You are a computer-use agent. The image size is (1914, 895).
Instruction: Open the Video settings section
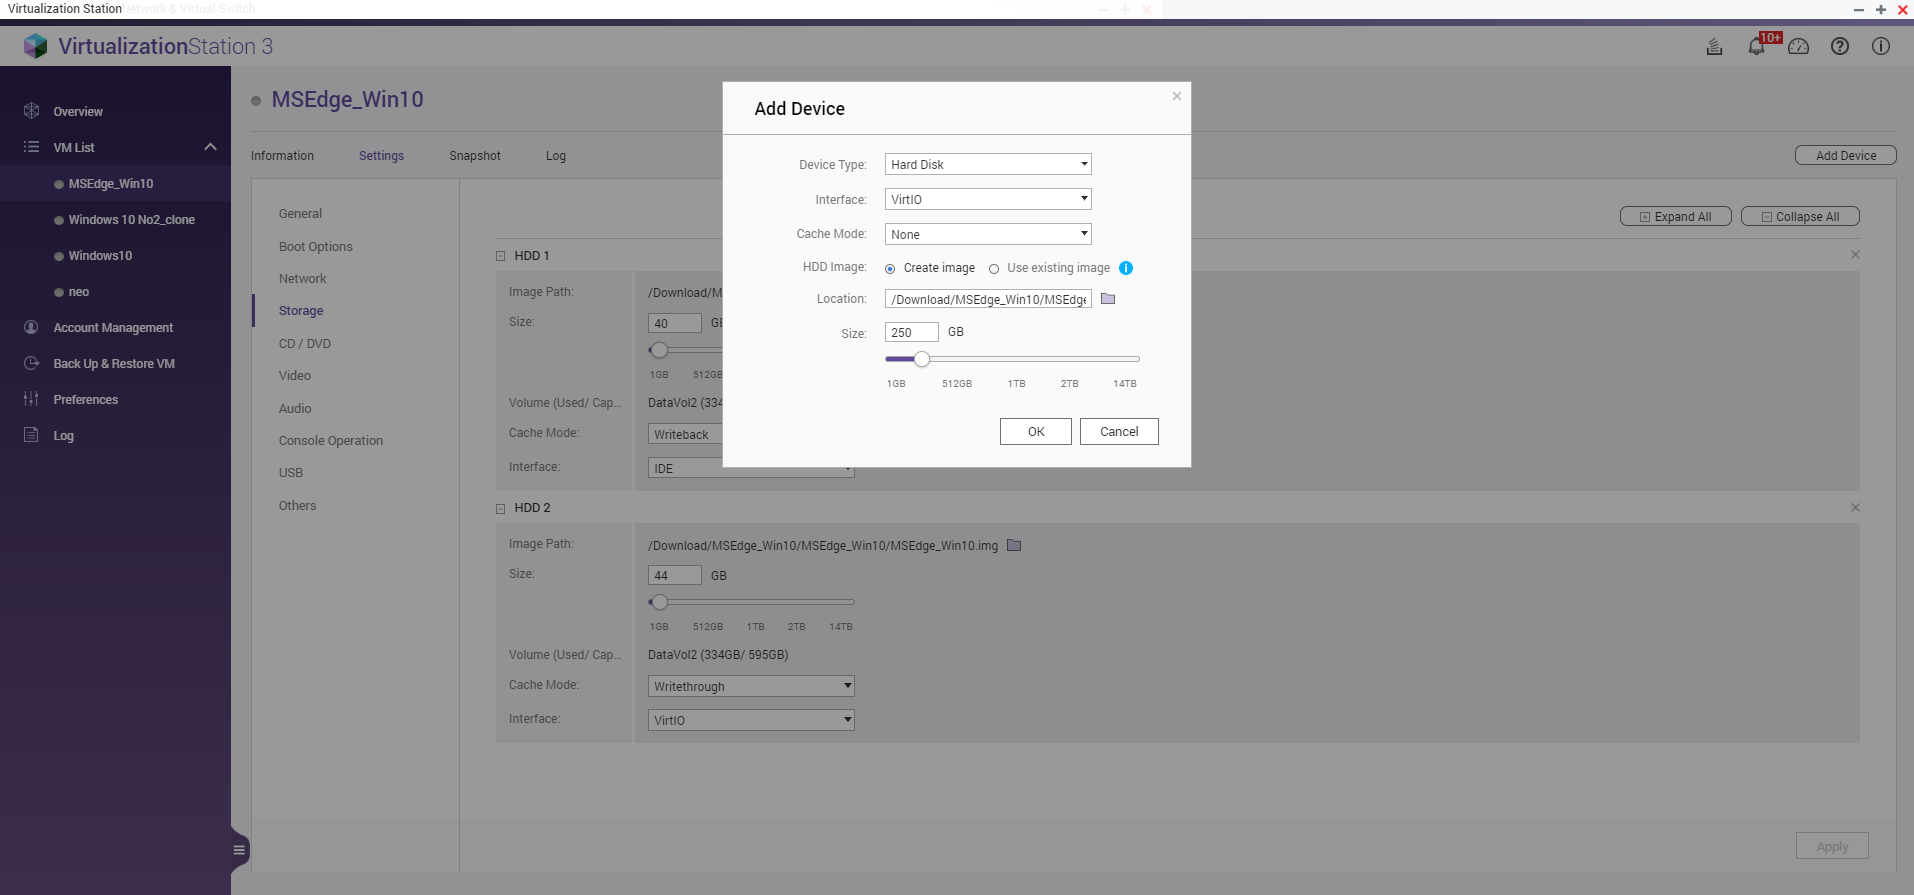pos(295,375)
